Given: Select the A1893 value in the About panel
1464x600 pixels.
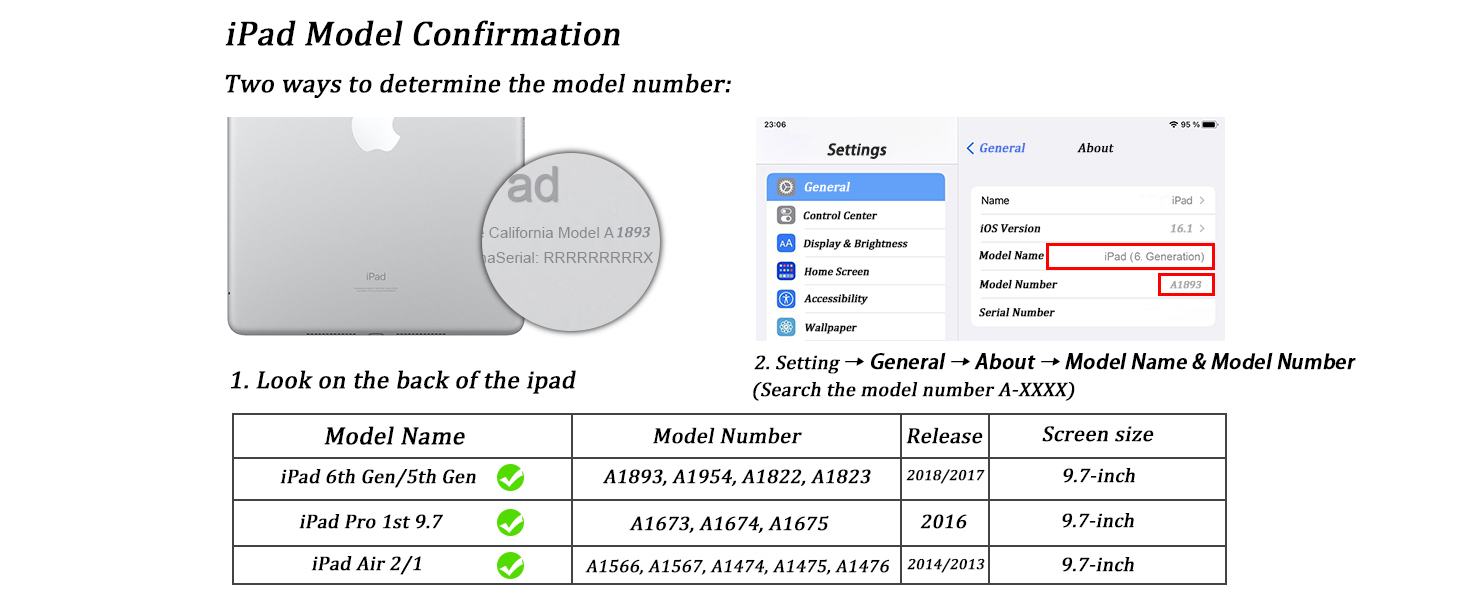Looking at the screenshot, I should click(x=1186, y=285).
